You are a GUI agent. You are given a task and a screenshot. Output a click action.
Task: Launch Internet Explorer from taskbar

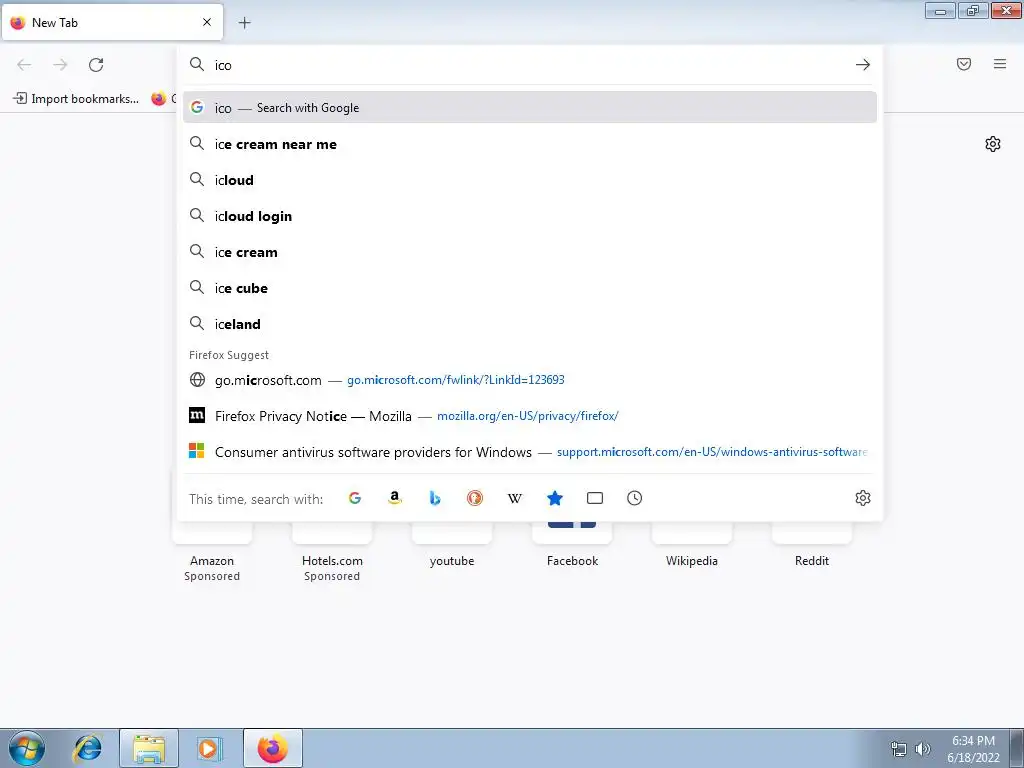88,748
